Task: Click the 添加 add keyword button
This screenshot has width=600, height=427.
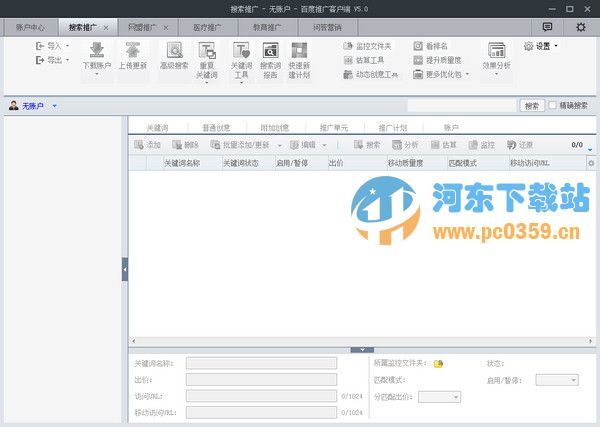Action: pos(147,145)
